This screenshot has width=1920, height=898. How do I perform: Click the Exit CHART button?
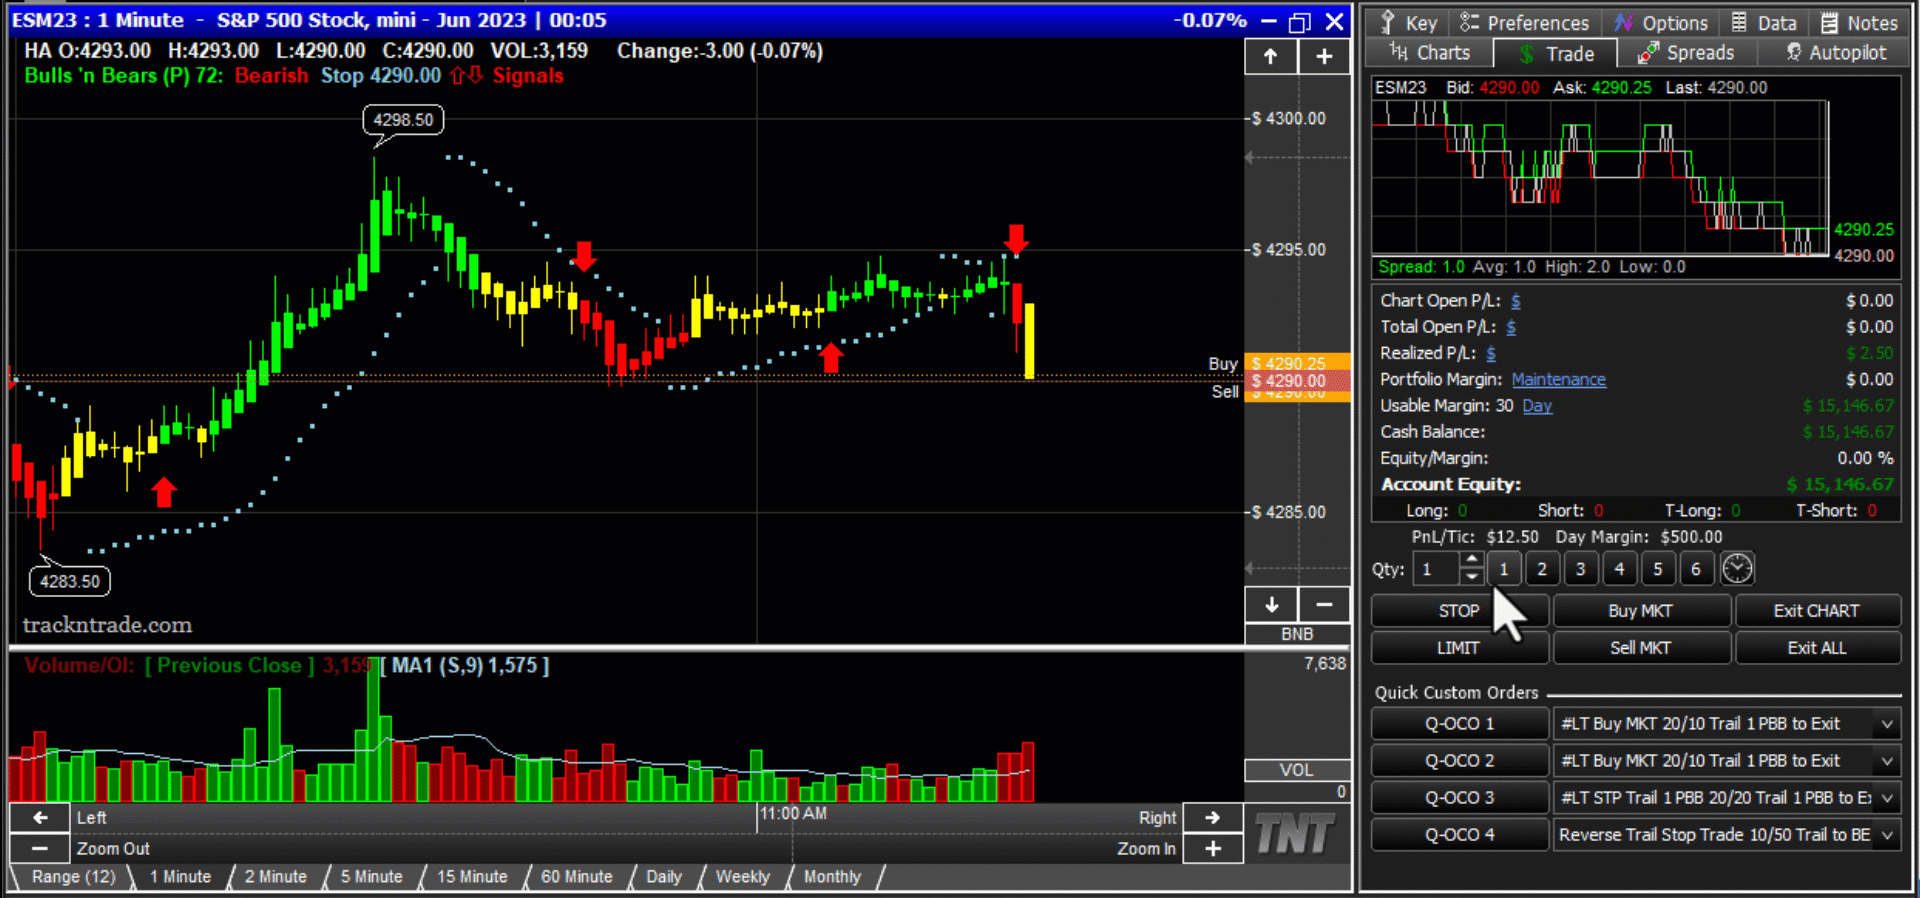pos(1817,611)
